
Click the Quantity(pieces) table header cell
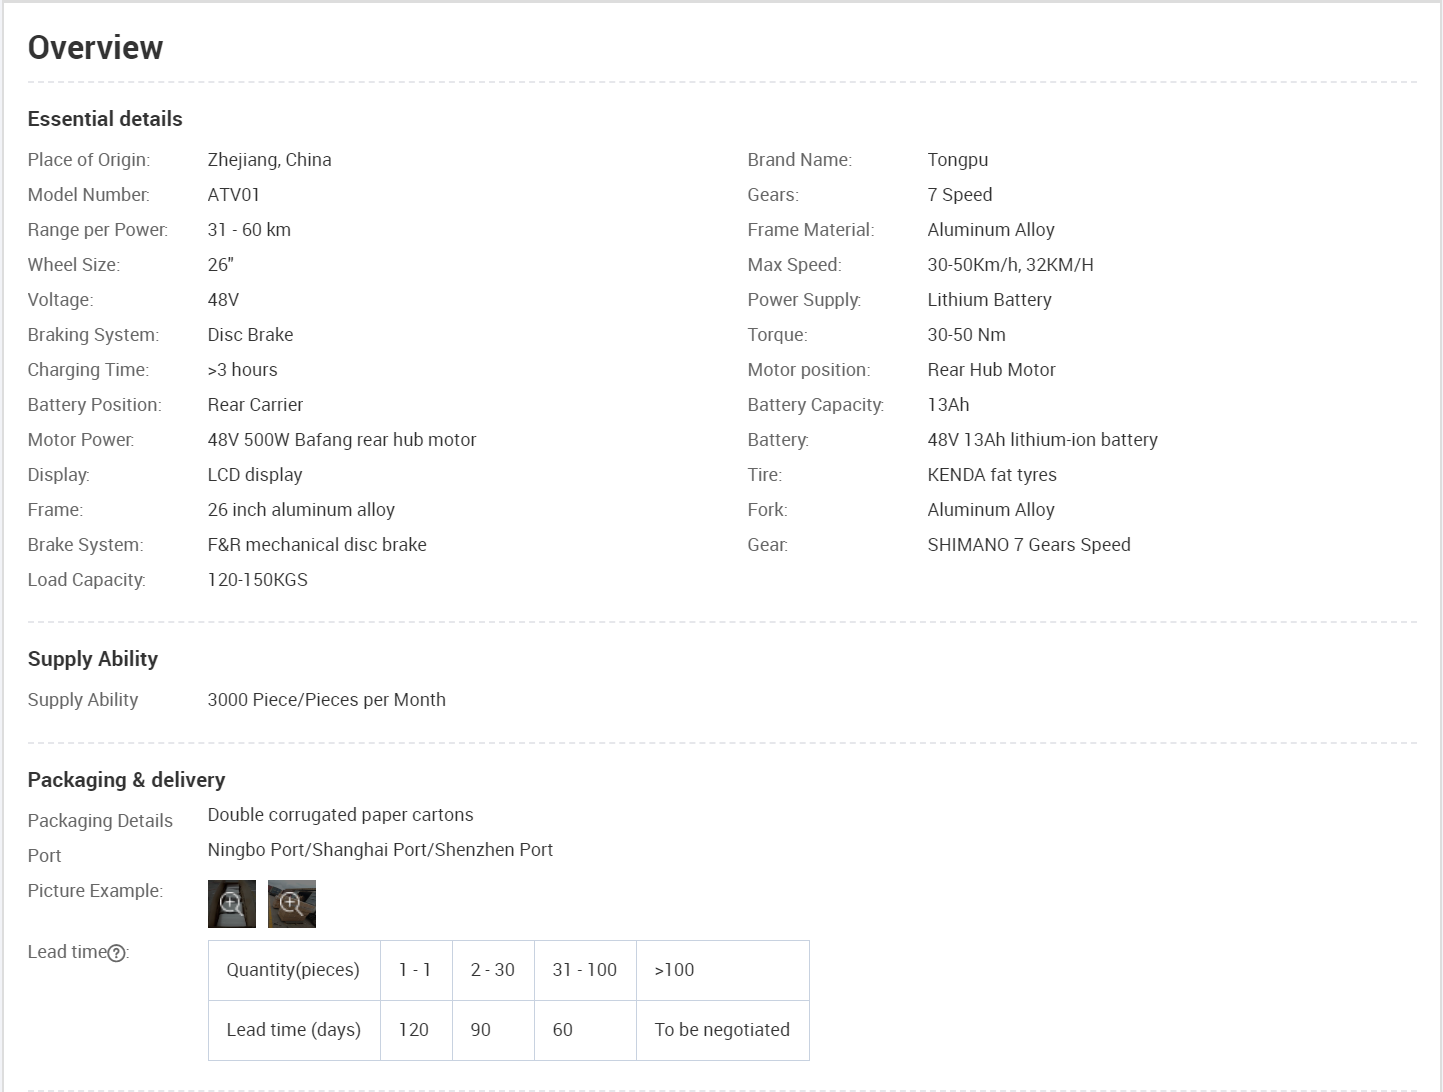pyautogui.click(x=293, y=970)
